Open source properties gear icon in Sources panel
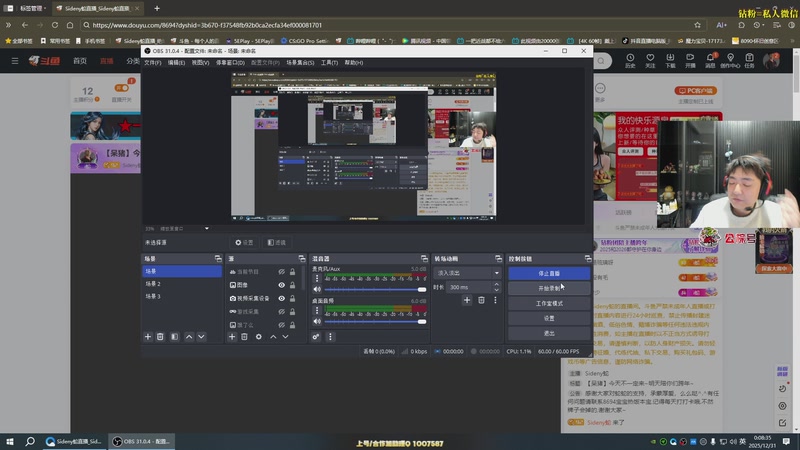 click(259, 337)
